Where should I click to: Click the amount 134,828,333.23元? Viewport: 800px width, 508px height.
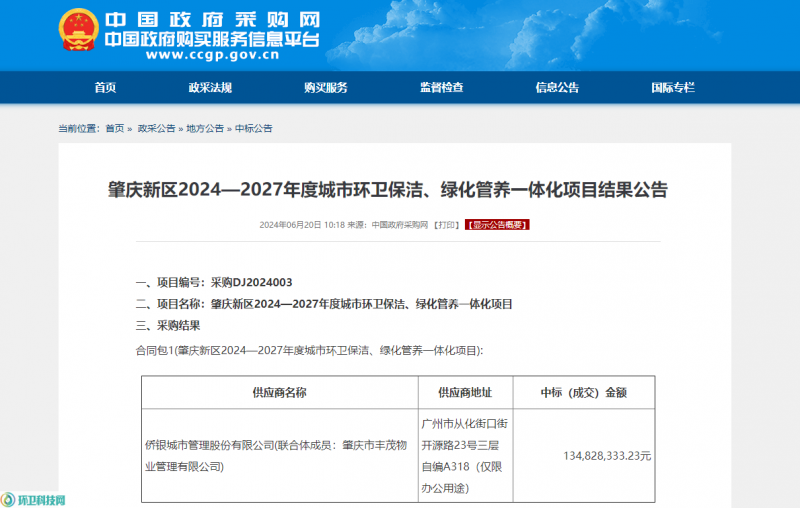coord(607,456)
